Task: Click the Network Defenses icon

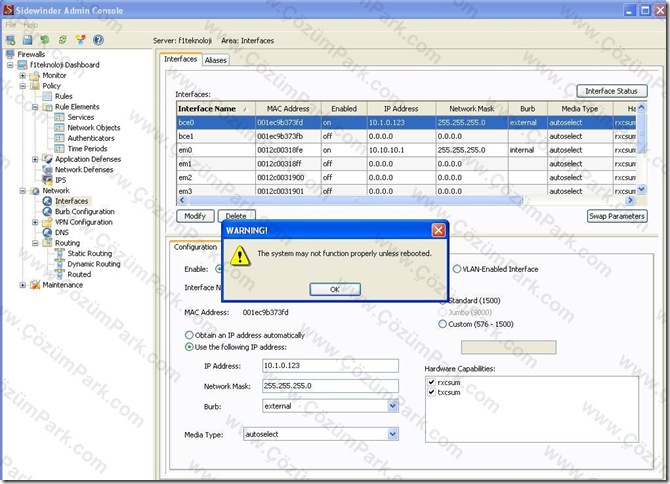Action: (x=48, y=170)
